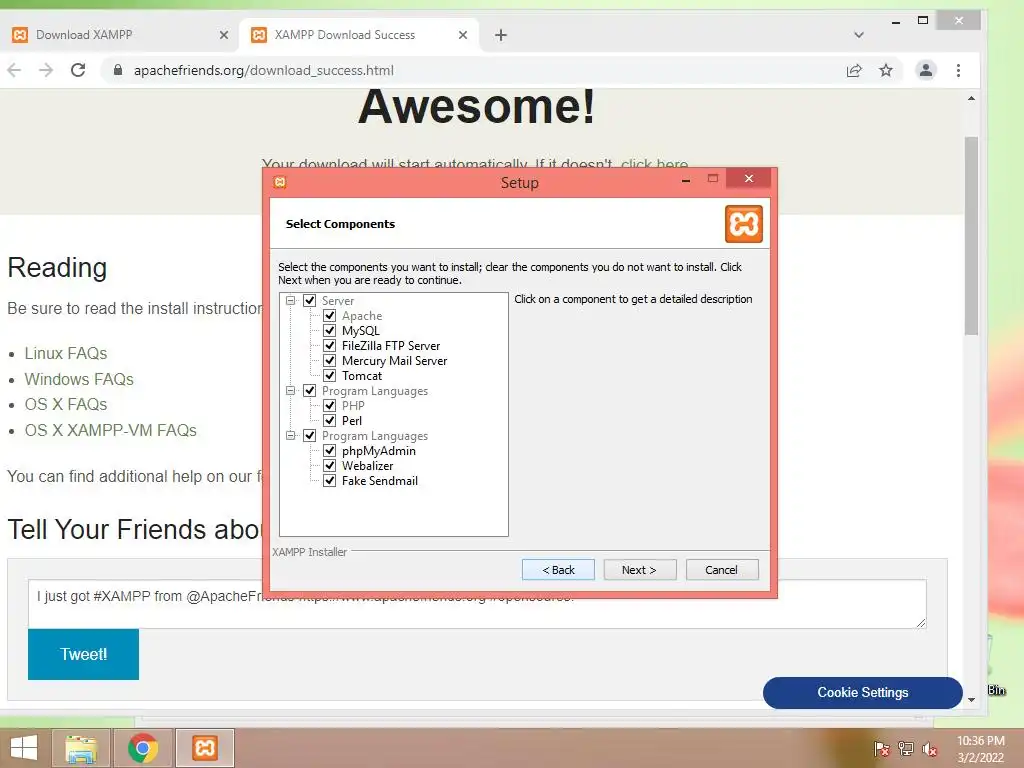Click Chrome forward arrow
Viewport: 1024px width, 768px height.
46,70
